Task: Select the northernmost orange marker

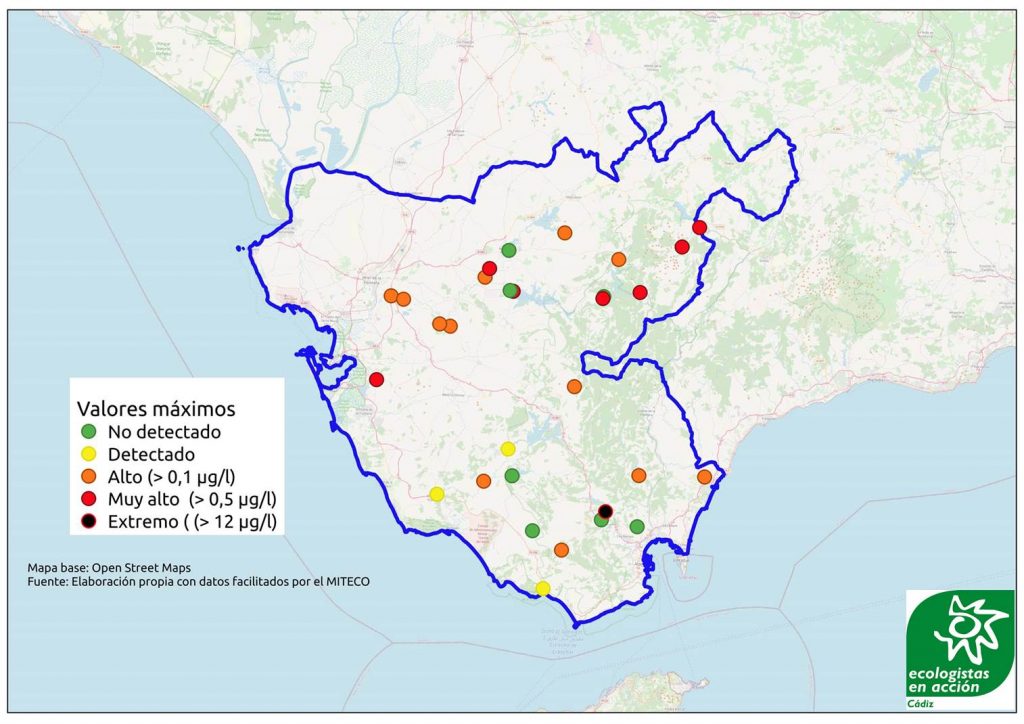Action: click(564, 233)
